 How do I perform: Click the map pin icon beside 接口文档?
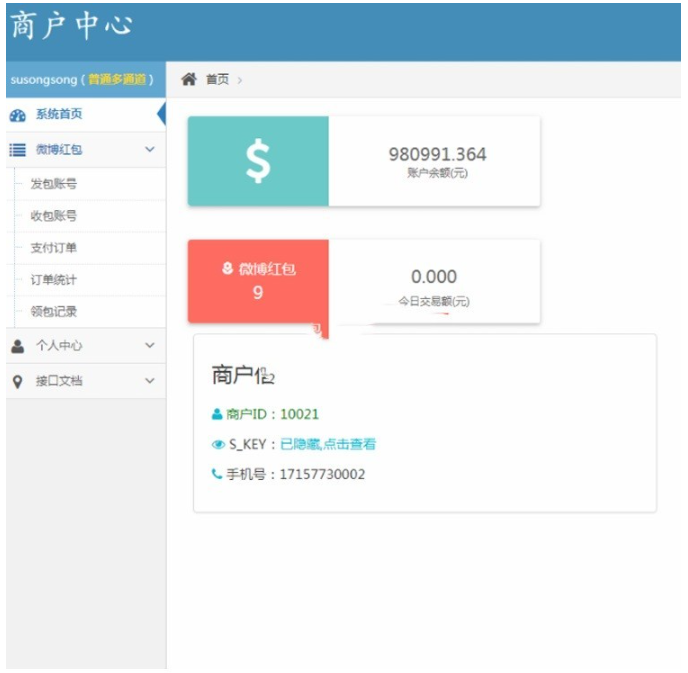click(17, 381)
